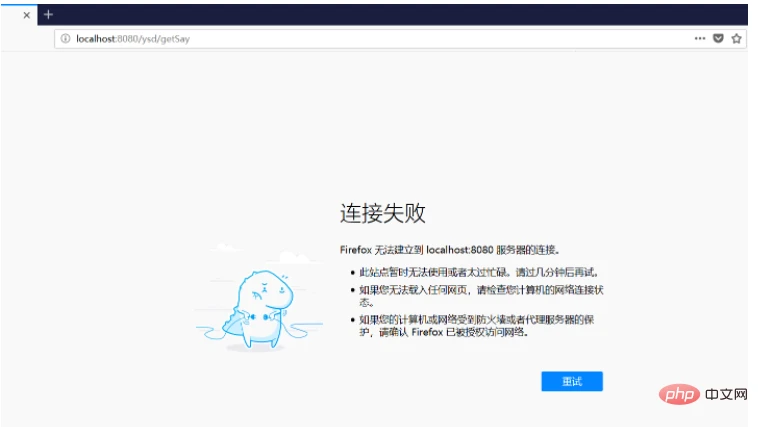The width and height of the screenshot is (758, 427).
Task: Click the 连接失败 heading text
Action: 382,213
